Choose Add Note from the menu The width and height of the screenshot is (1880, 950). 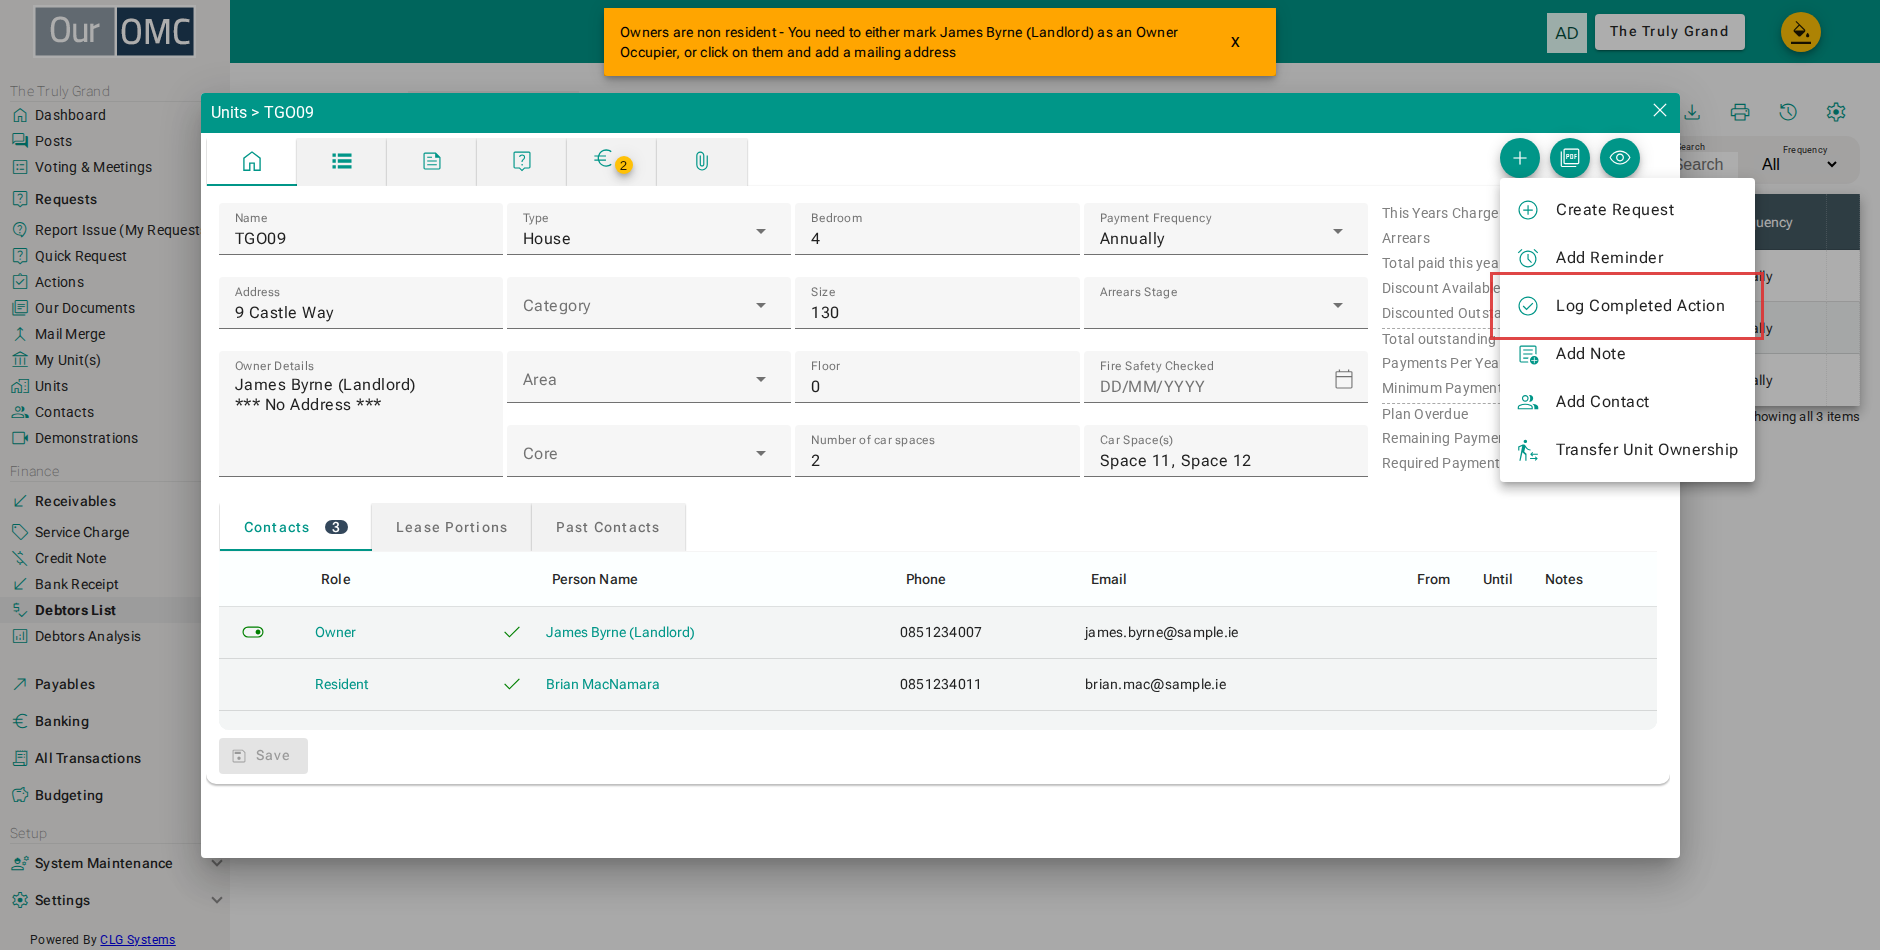pos(1627,354)
